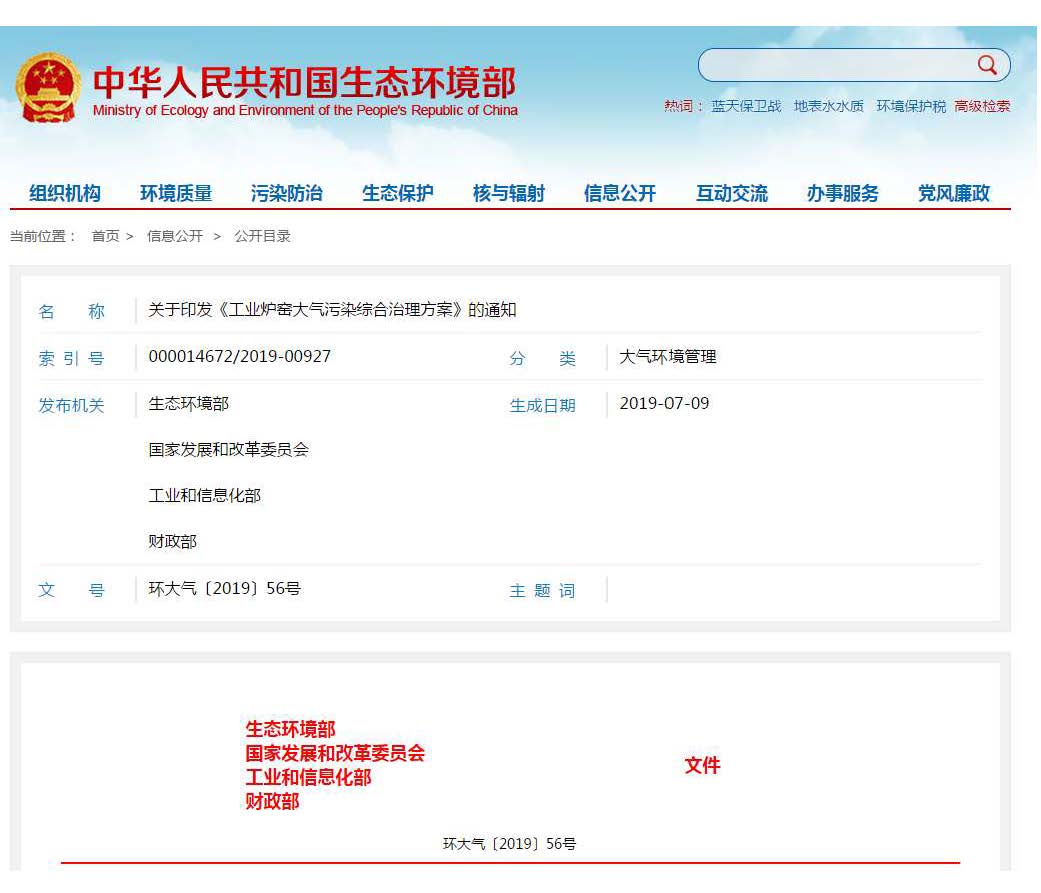Image resolution: width=1041 pixels, height=893 pixels.
Task: Open the 环境质量 menu
Action: (176, 194)
